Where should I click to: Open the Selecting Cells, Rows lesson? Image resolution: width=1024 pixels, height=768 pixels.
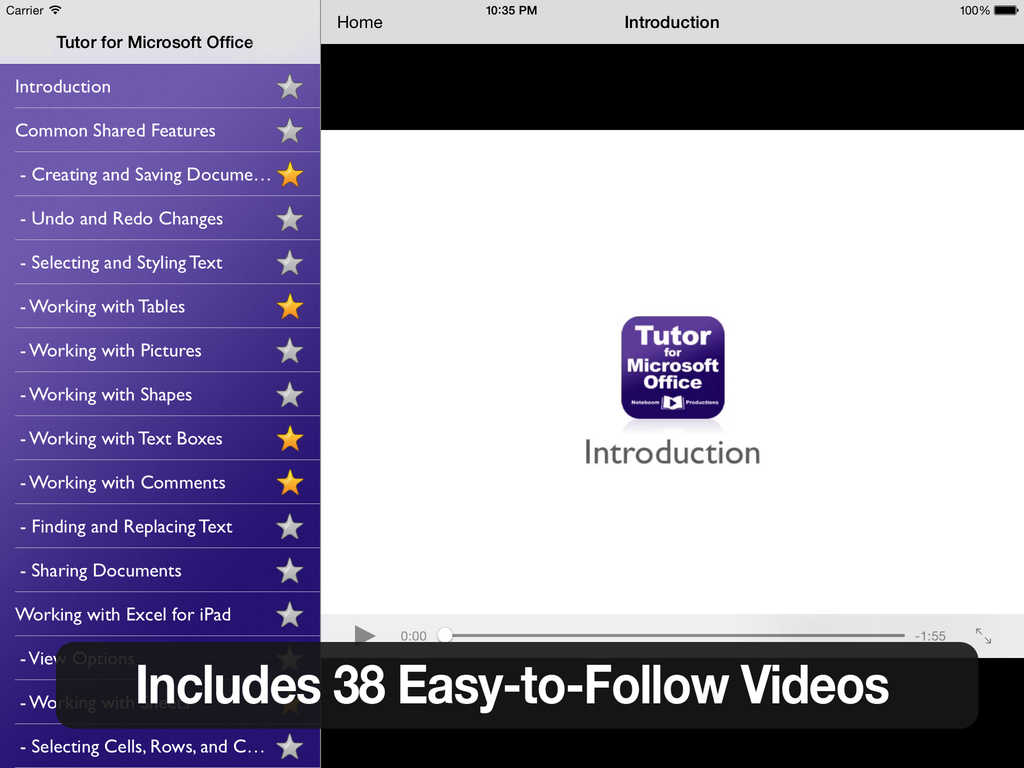pyautogui.click(x=147, y=747)
